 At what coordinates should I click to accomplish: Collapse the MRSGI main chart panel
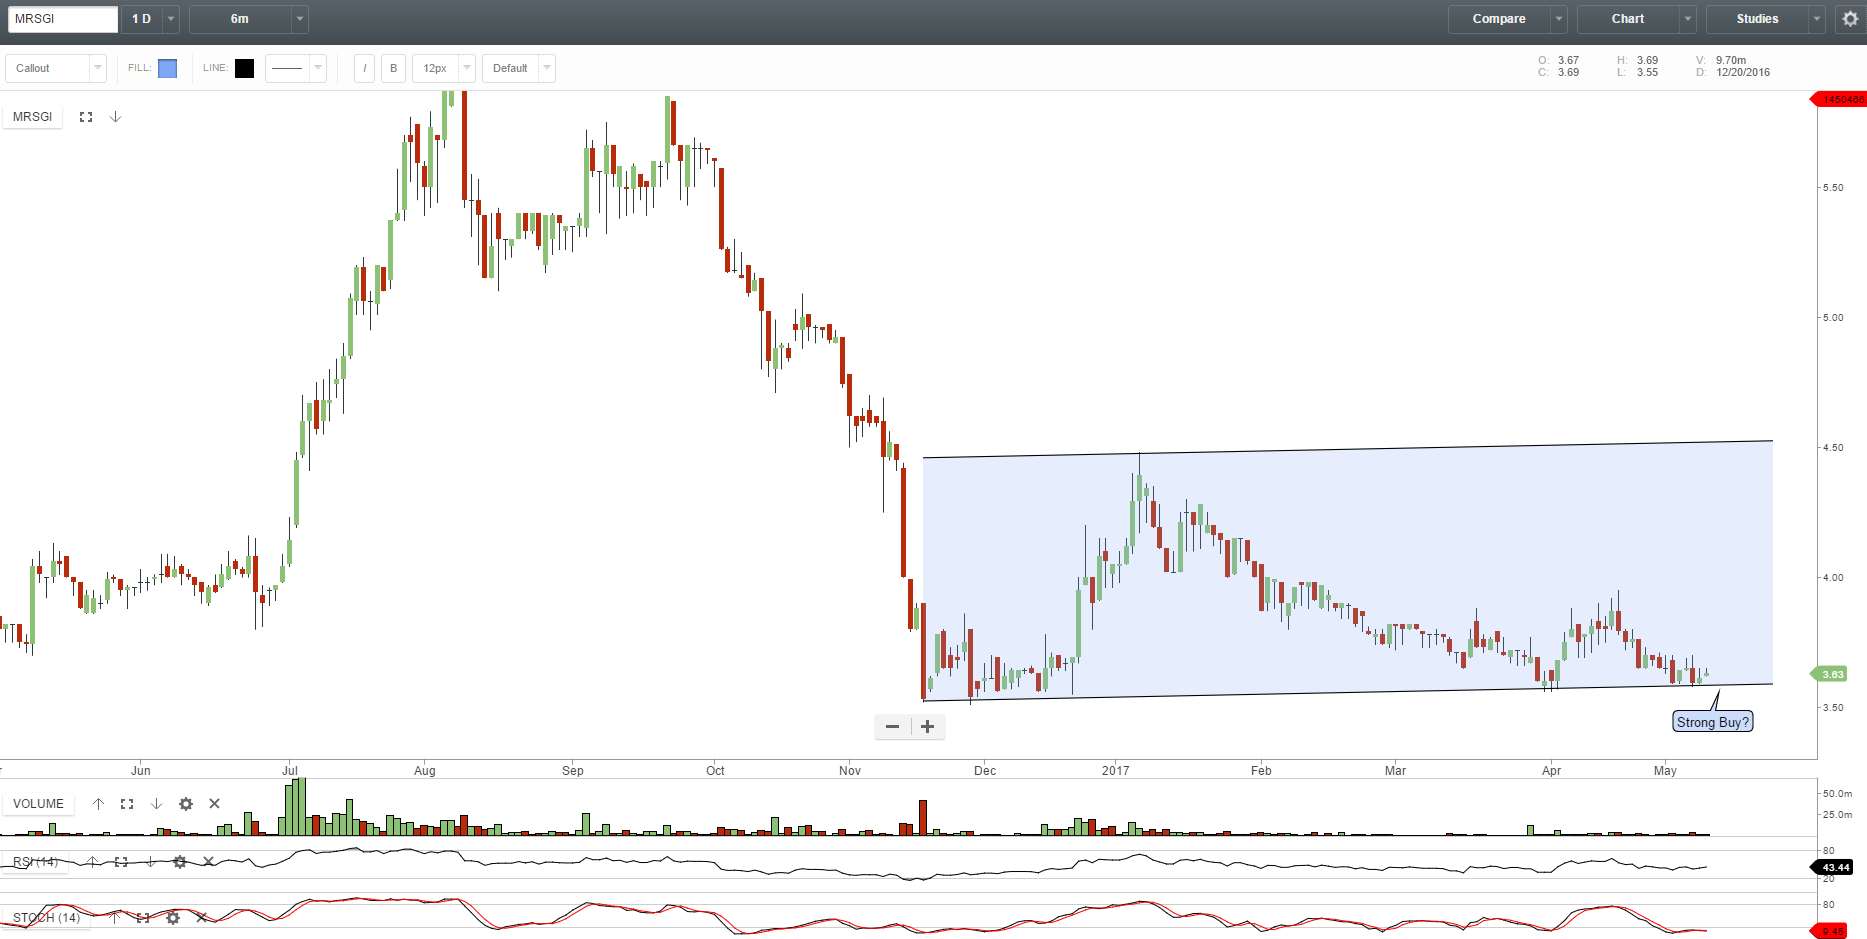coord(116,116)
